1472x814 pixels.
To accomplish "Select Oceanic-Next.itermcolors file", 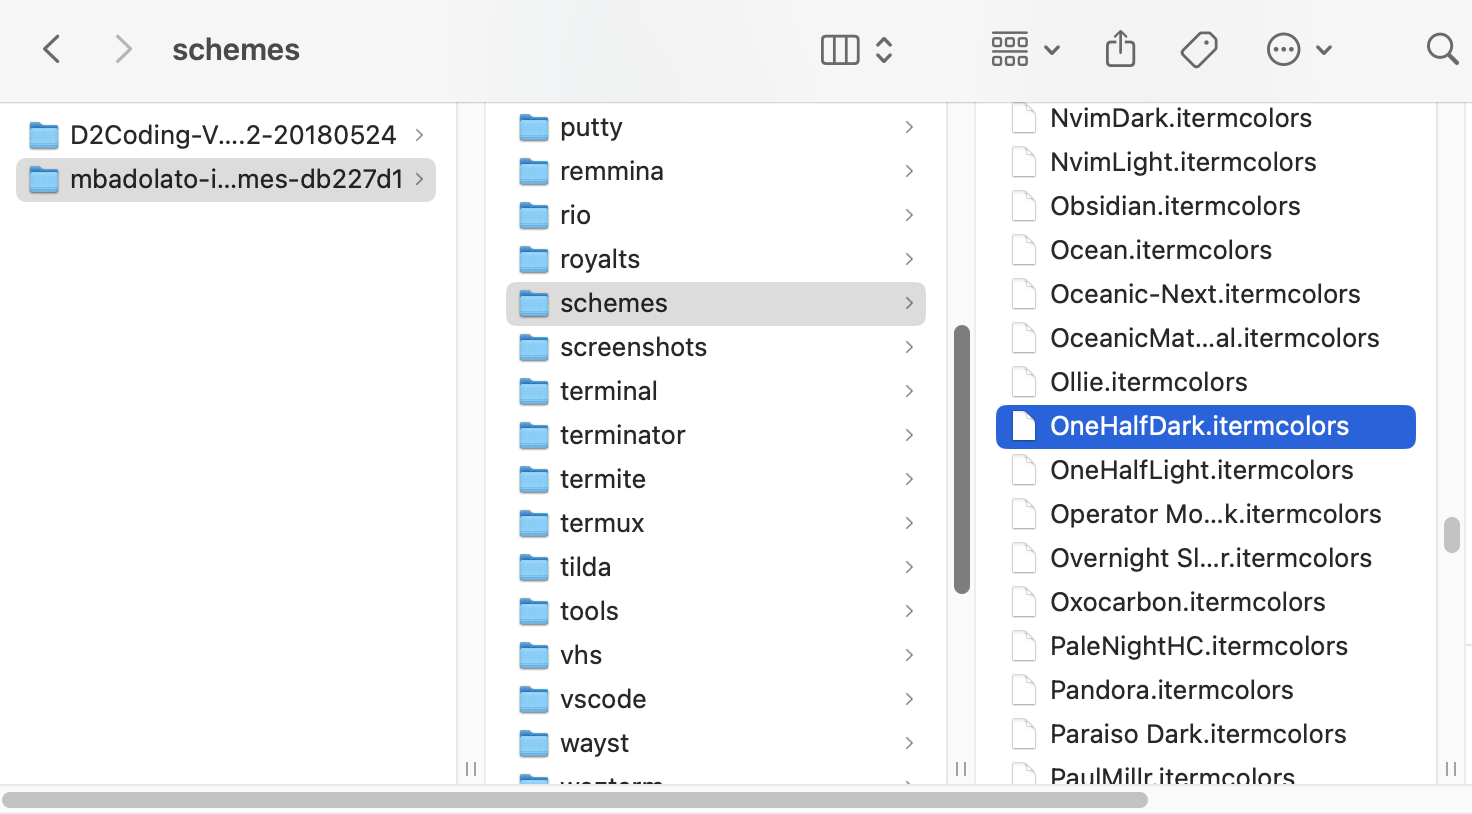I will point(1206,294).
